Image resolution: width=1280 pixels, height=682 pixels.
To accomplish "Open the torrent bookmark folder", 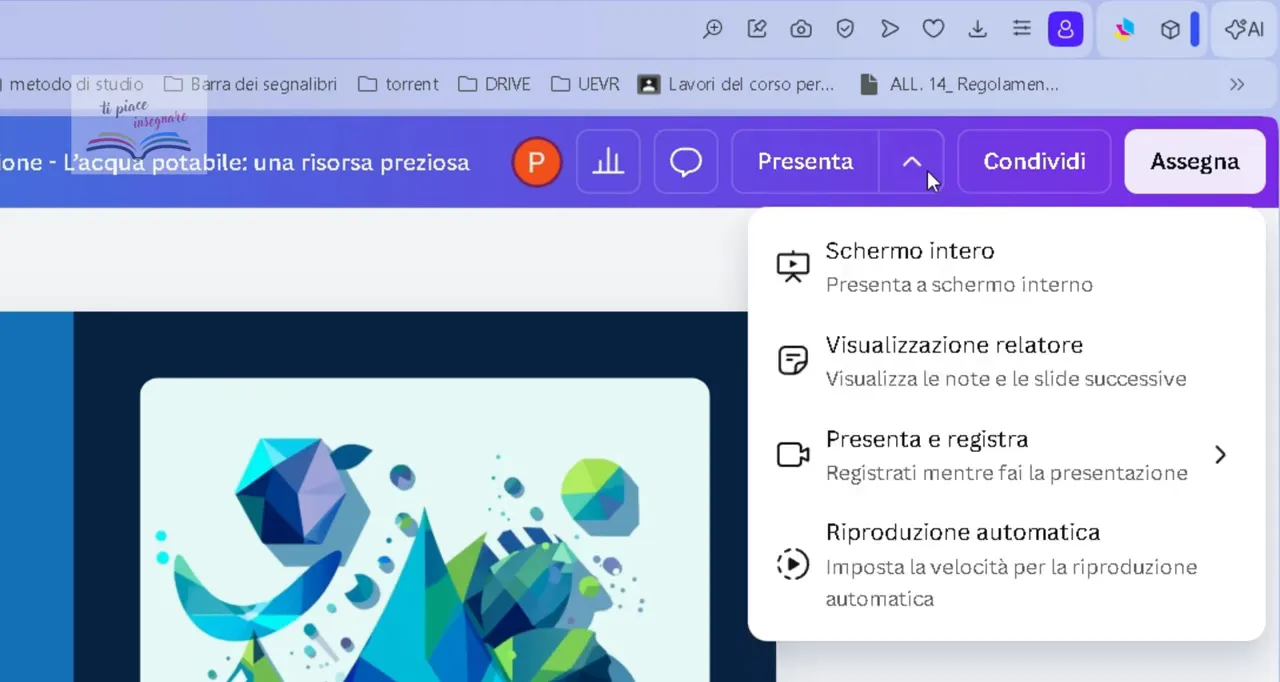I will pyautogui.click(x=398, y=84).
